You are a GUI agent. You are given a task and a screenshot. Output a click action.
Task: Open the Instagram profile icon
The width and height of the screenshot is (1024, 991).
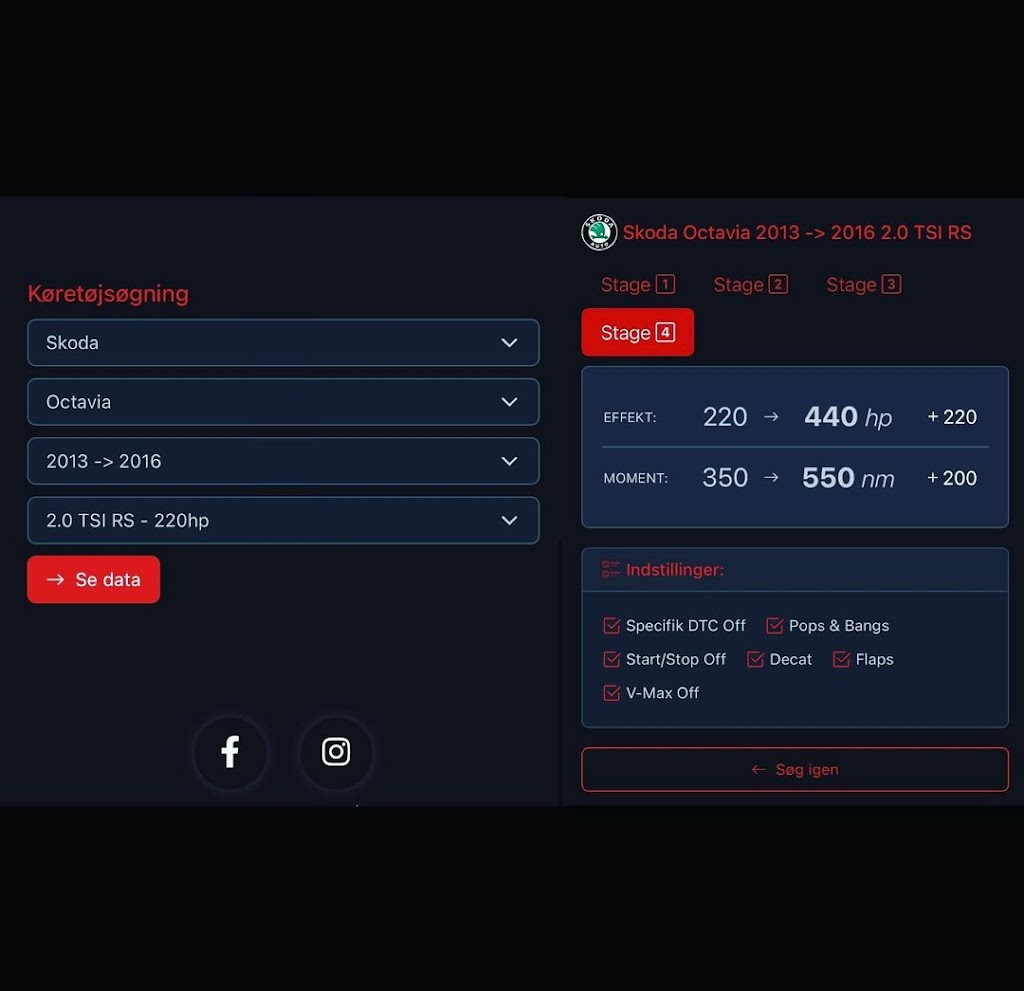[336, 752]
